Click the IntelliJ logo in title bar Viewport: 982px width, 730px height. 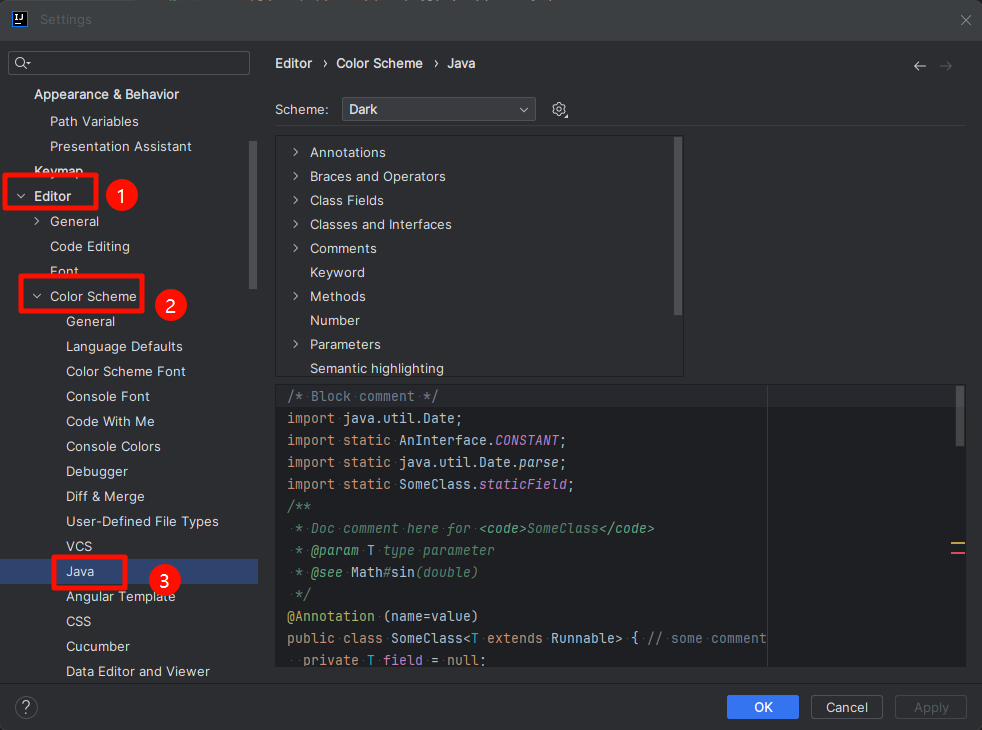pos(19,19)
